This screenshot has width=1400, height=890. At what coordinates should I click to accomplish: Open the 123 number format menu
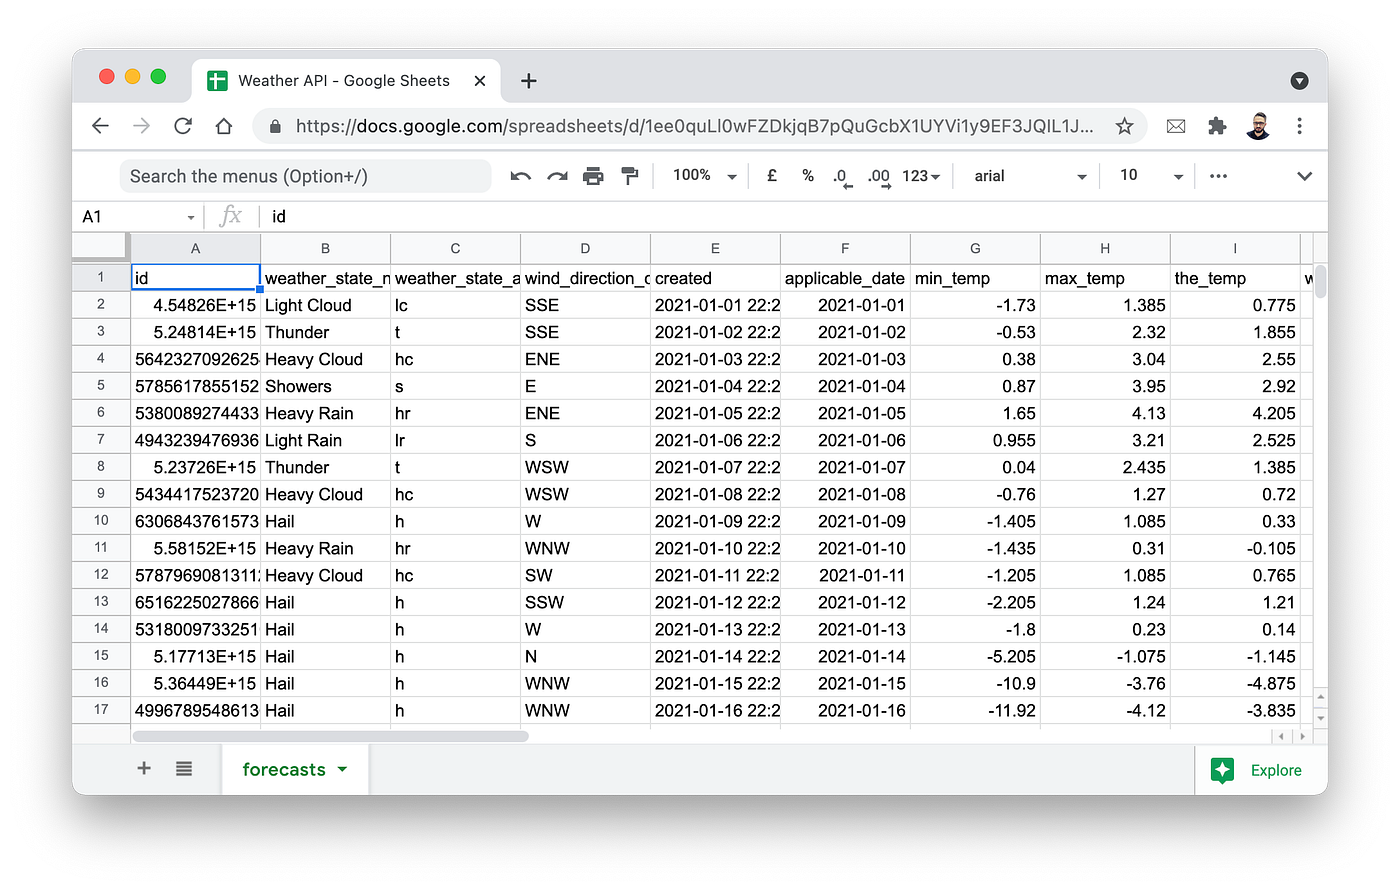point(921,175)
